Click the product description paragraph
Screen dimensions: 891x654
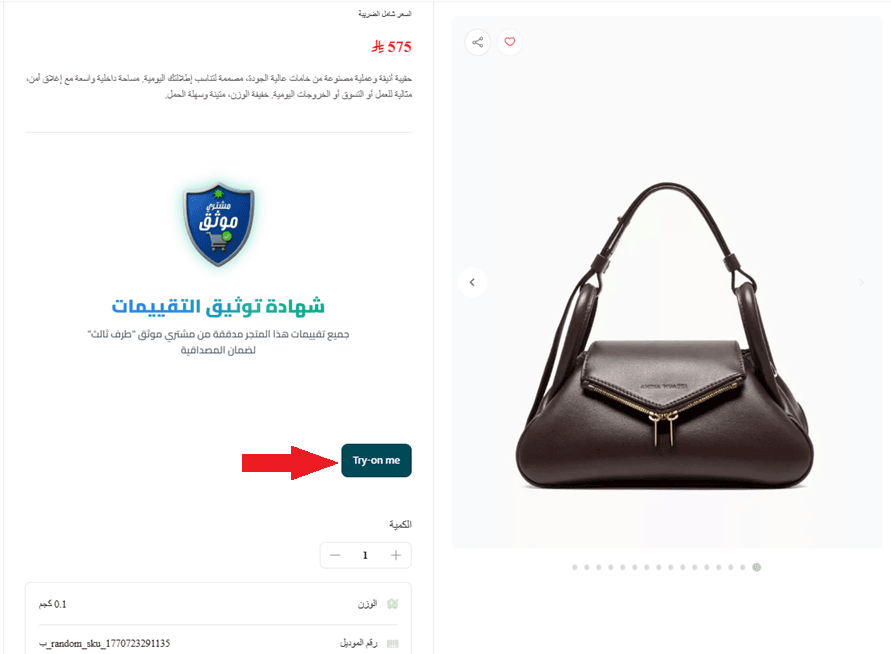[x=219, y=86]
